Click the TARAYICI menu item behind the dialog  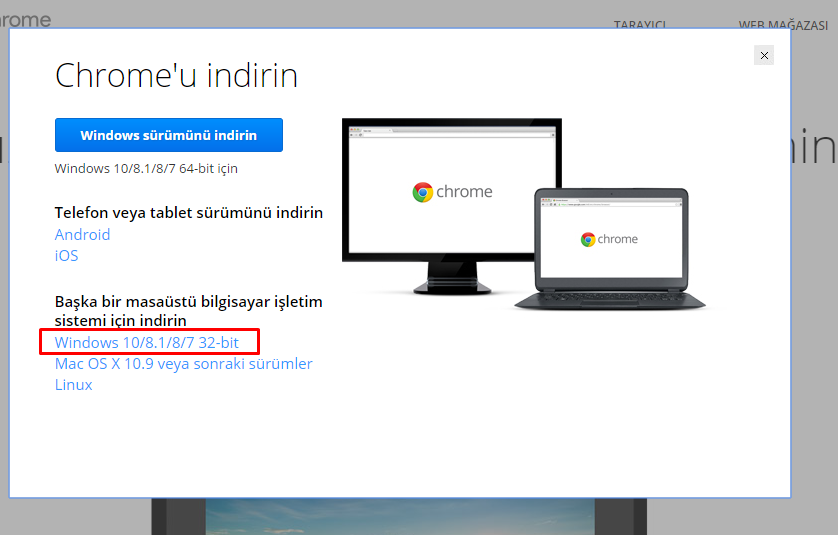tap(640, 25)
